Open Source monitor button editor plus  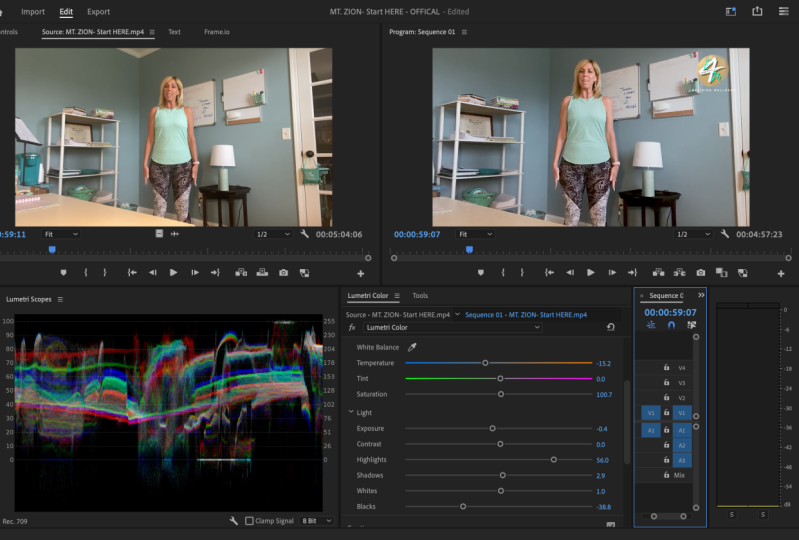(x=361, y=274)
